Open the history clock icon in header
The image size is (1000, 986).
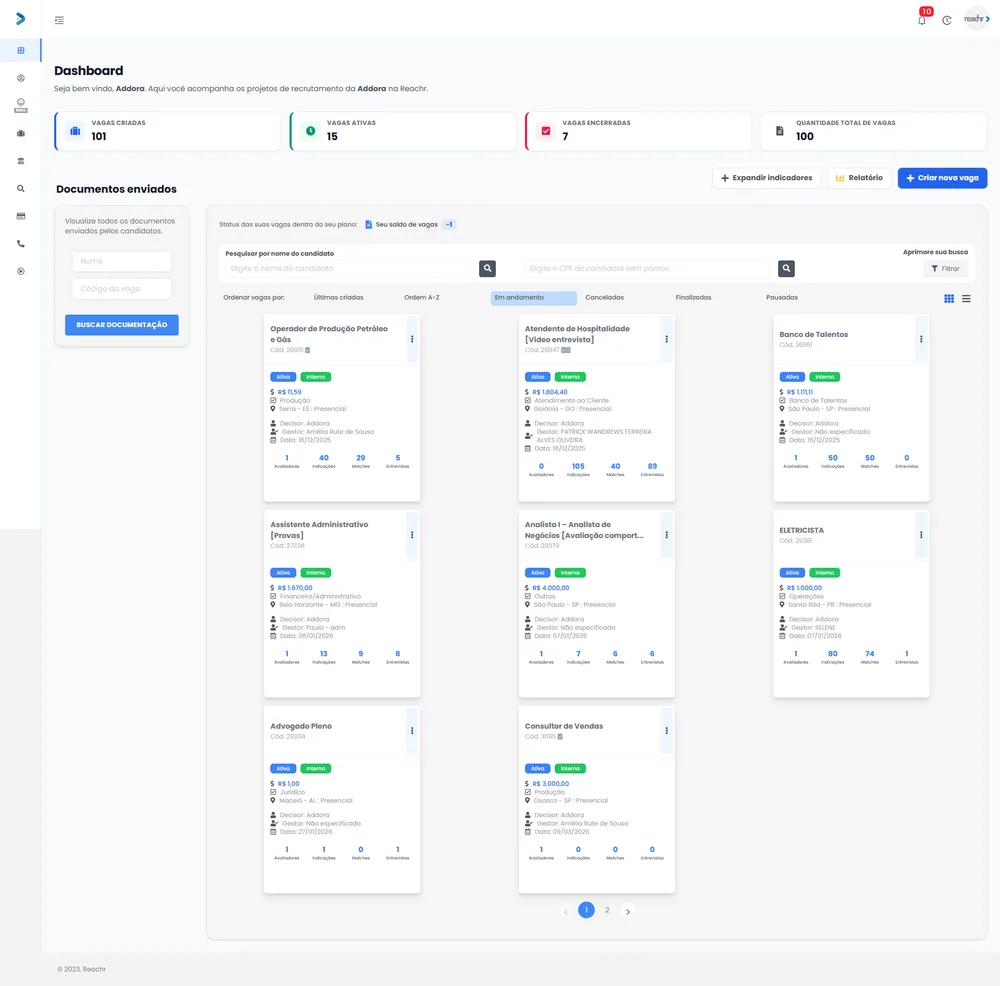[946, 20]
